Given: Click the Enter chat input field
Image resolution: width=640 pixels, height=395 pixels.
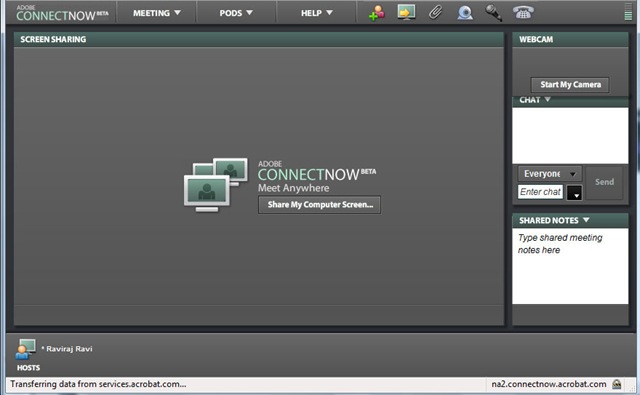Looking at the screenshot, I should pos(540,192).
